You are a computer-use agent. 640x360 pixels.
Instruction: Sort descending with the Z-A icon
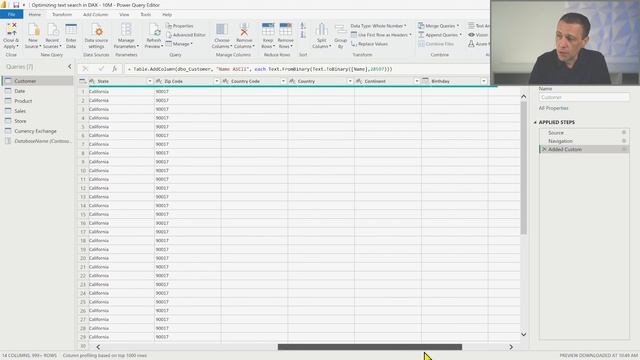[x=303, y=35]
